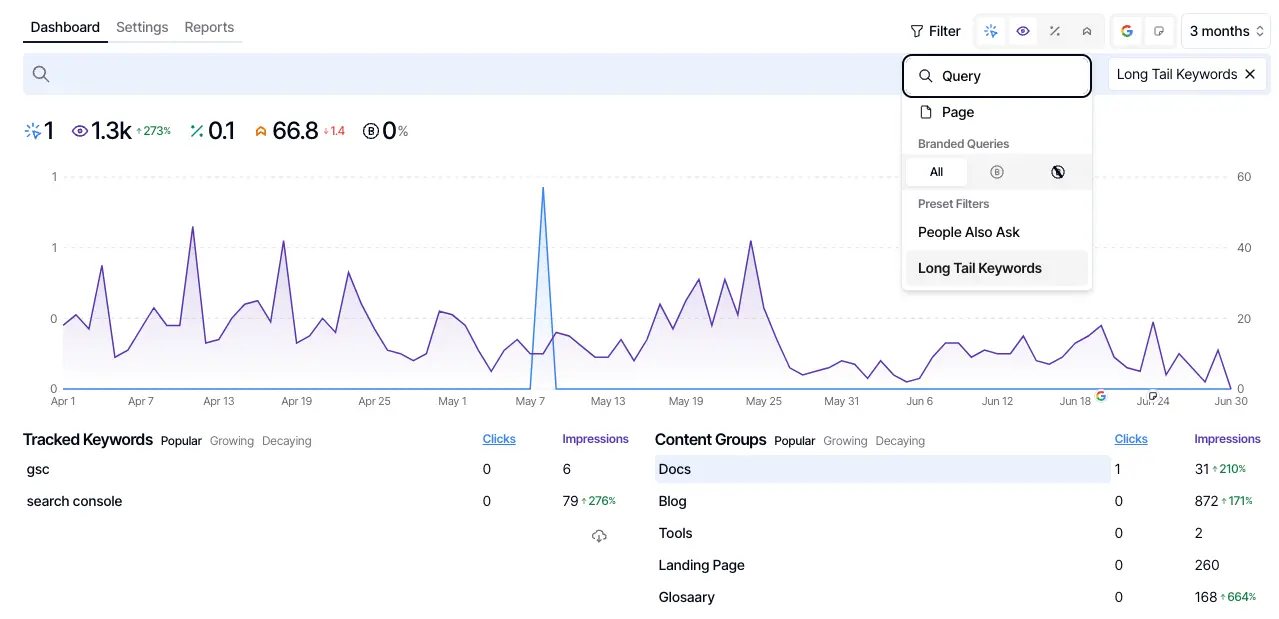
Task: Open the 3 months date range dropdown
Action: point(1224,31)
